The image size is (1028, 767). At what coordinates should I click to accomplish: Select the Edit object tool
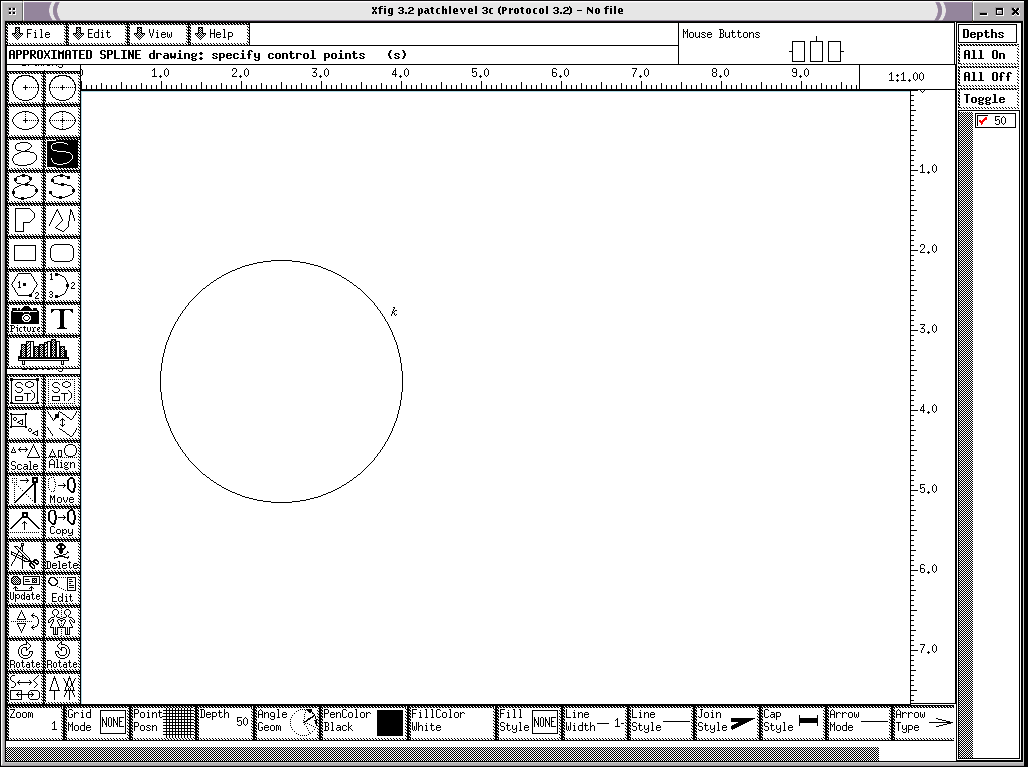tap(62, 590)
